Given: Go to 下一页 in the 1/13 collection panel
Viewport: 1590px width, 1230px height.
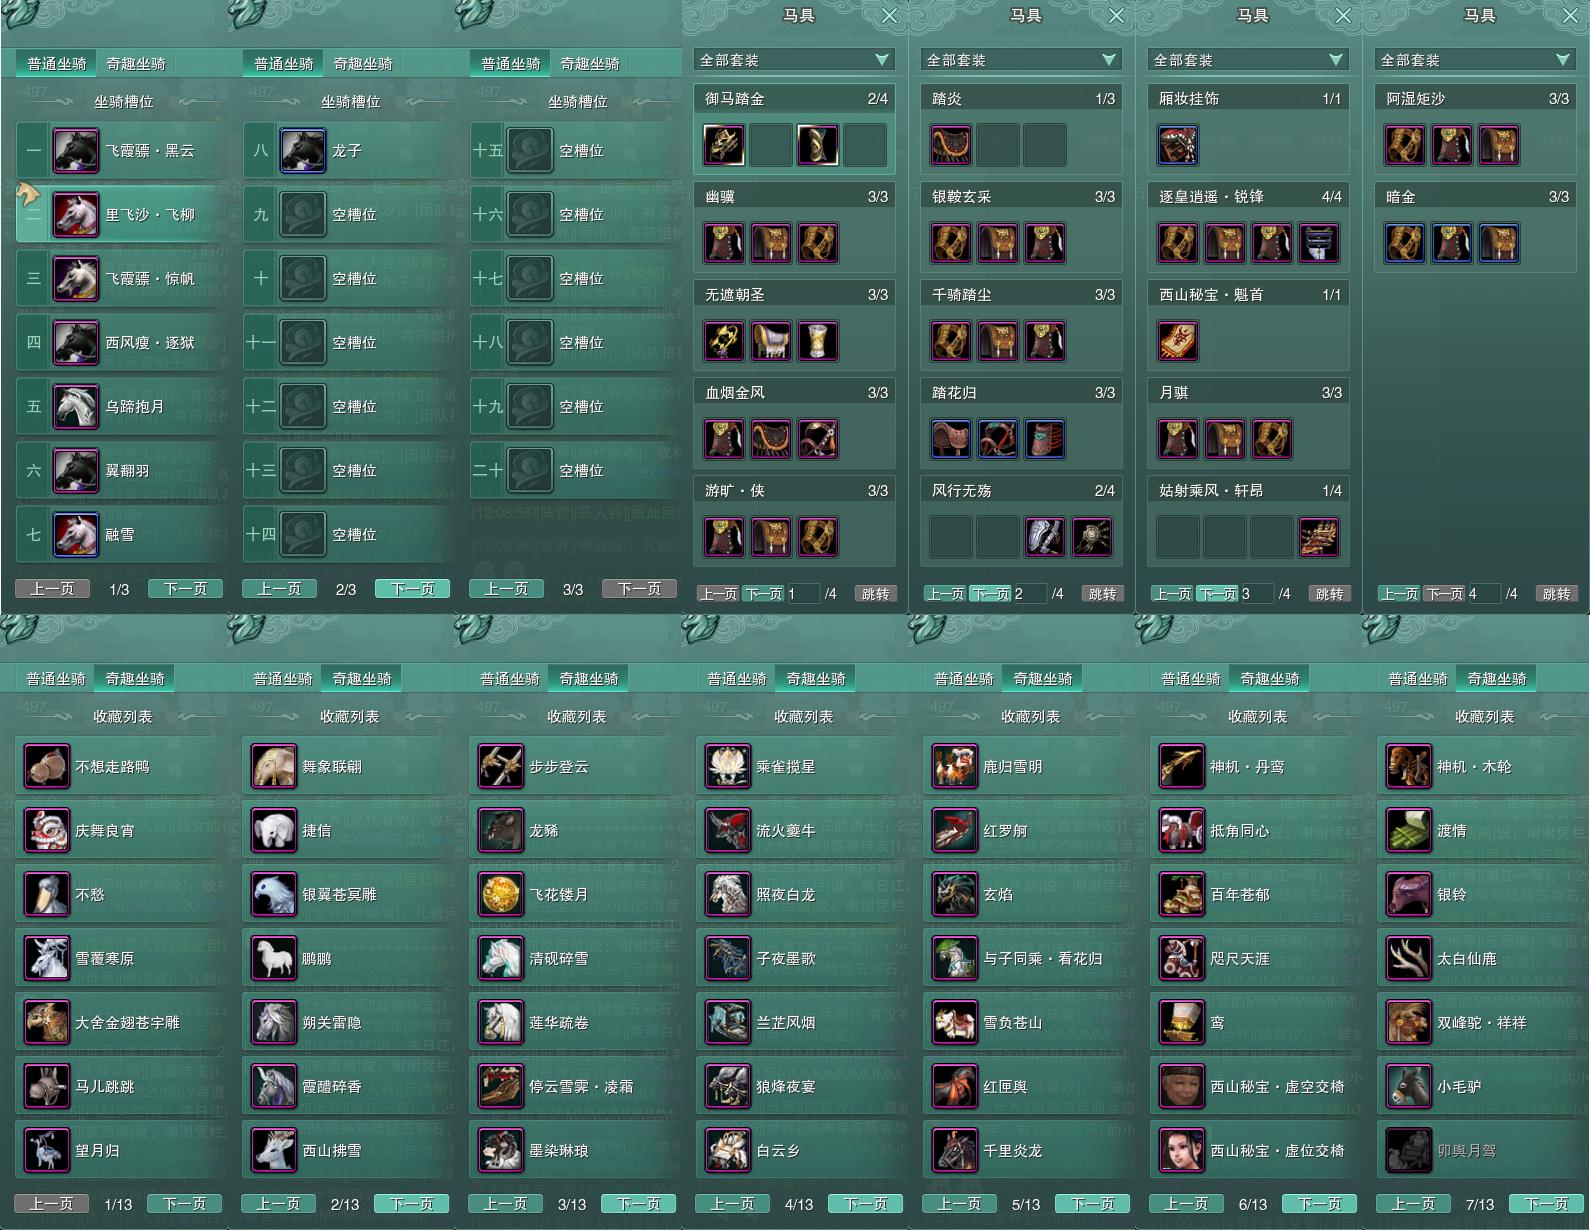Looking at the screenshot, I should (185, 1204).
